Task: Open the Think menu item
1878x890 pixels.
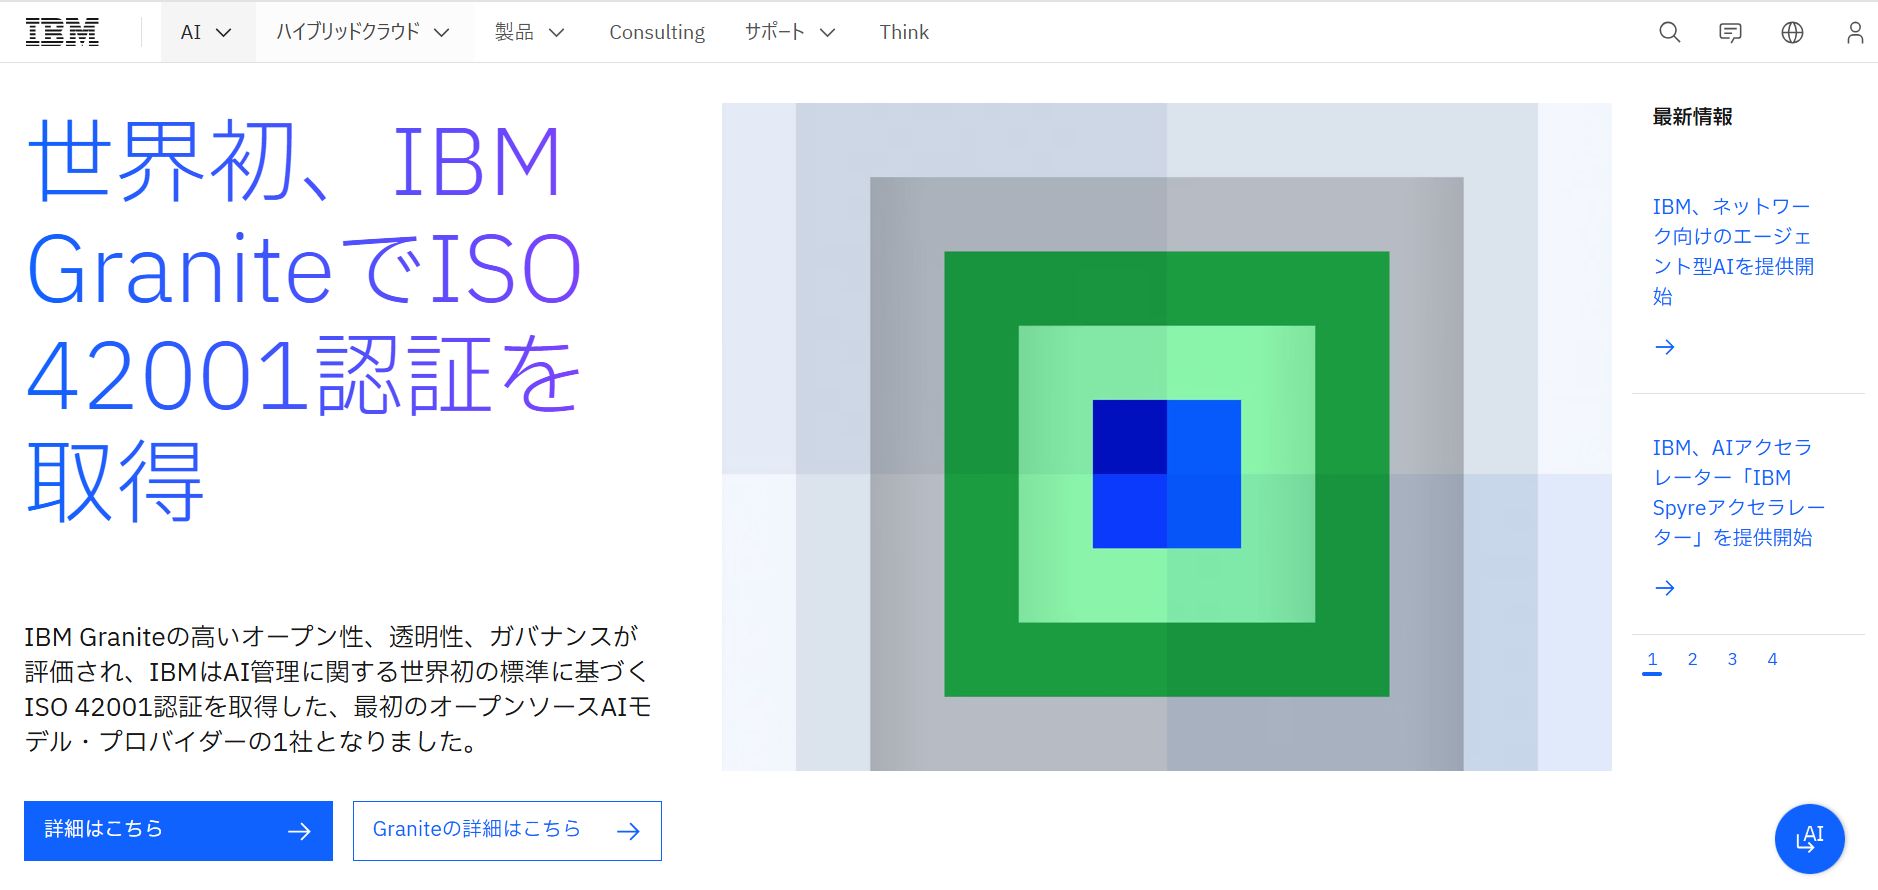Action: coord(904,32)
